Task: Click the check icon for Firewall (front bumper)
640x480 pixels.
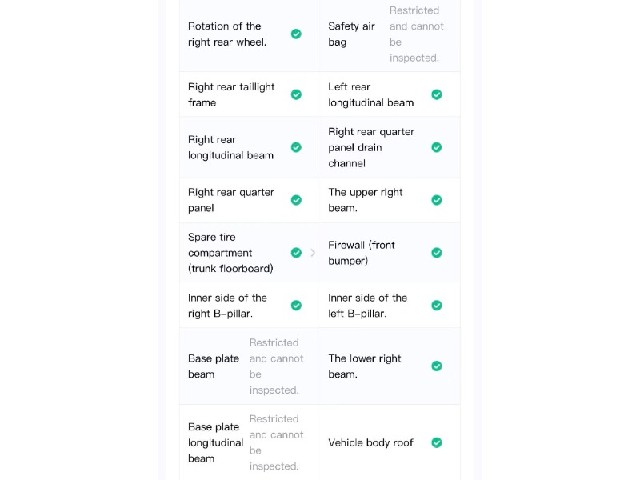Action: 437,253
